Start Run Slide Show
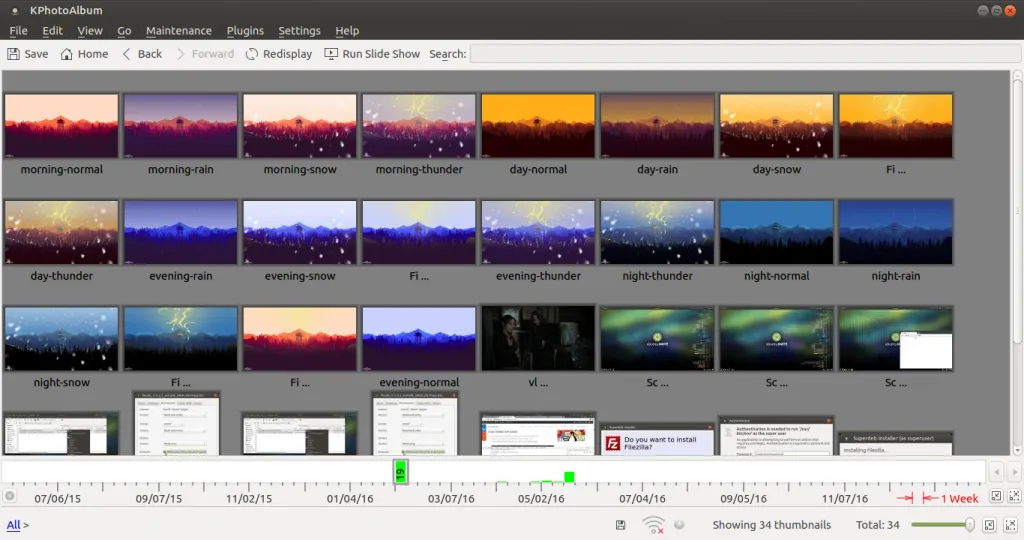 pyautogui.click(x=372, y=54)
